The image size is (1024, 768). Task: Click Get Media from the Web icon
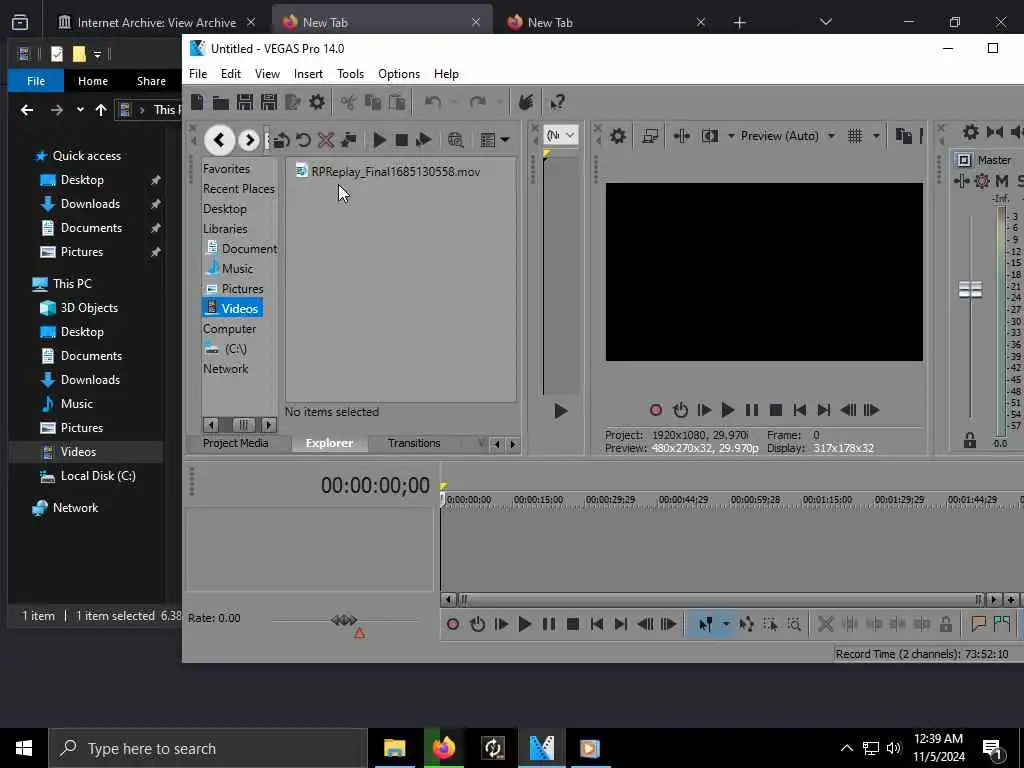pos(456,140)
